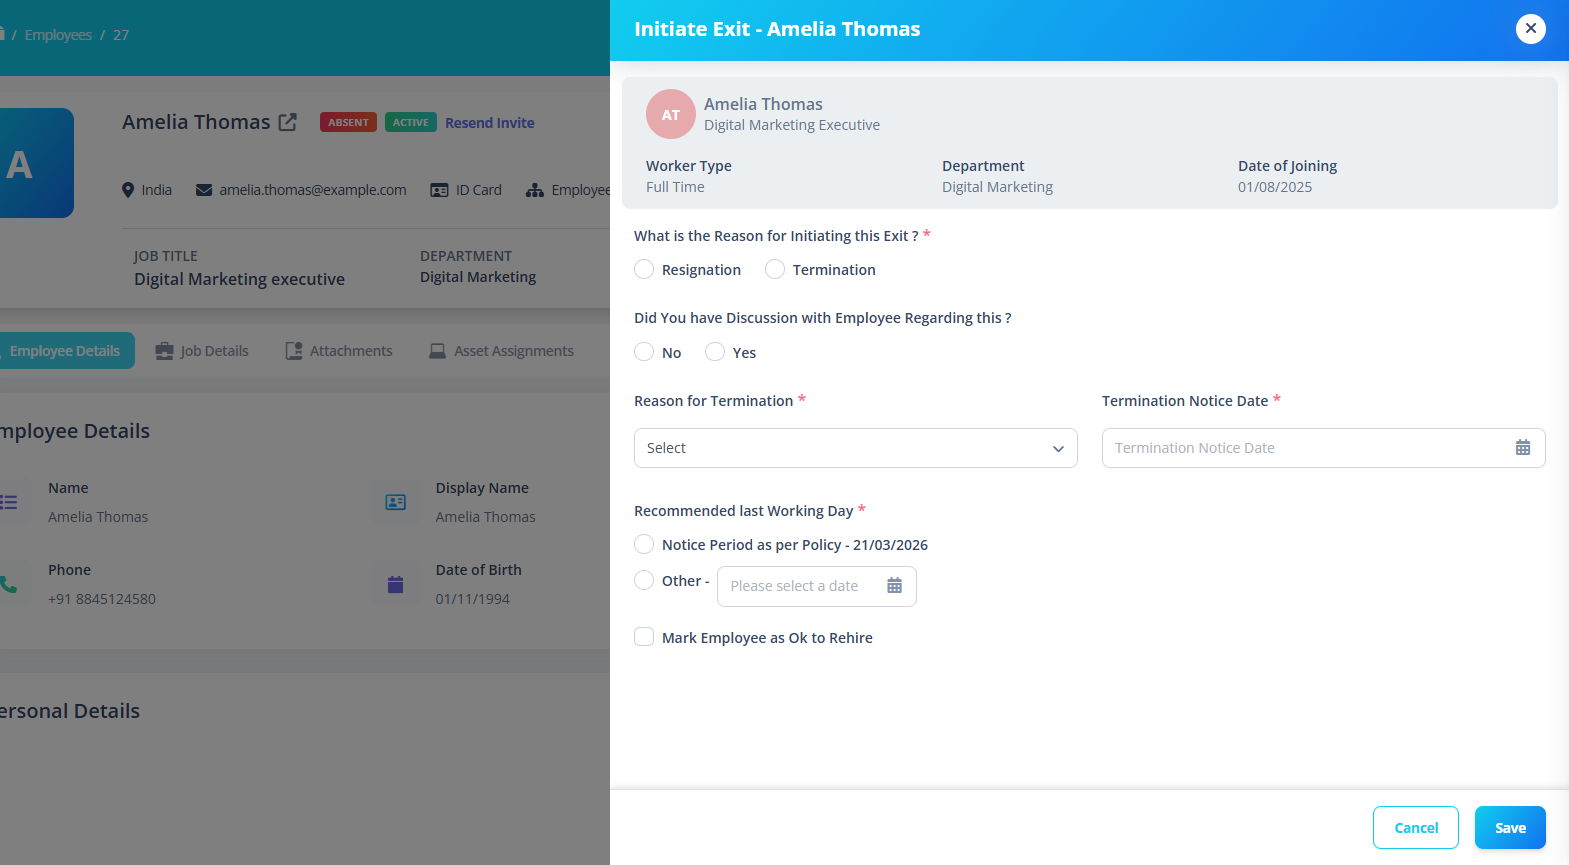Click the email envelope icon
1569x865 pixels.
tap(204, 190)
